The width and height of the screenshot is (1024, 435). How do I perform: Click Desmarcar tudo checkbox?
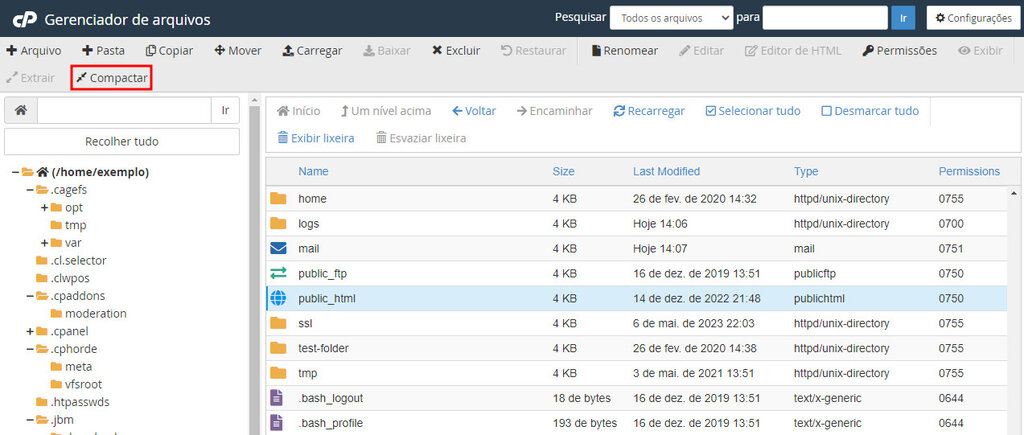870,111
